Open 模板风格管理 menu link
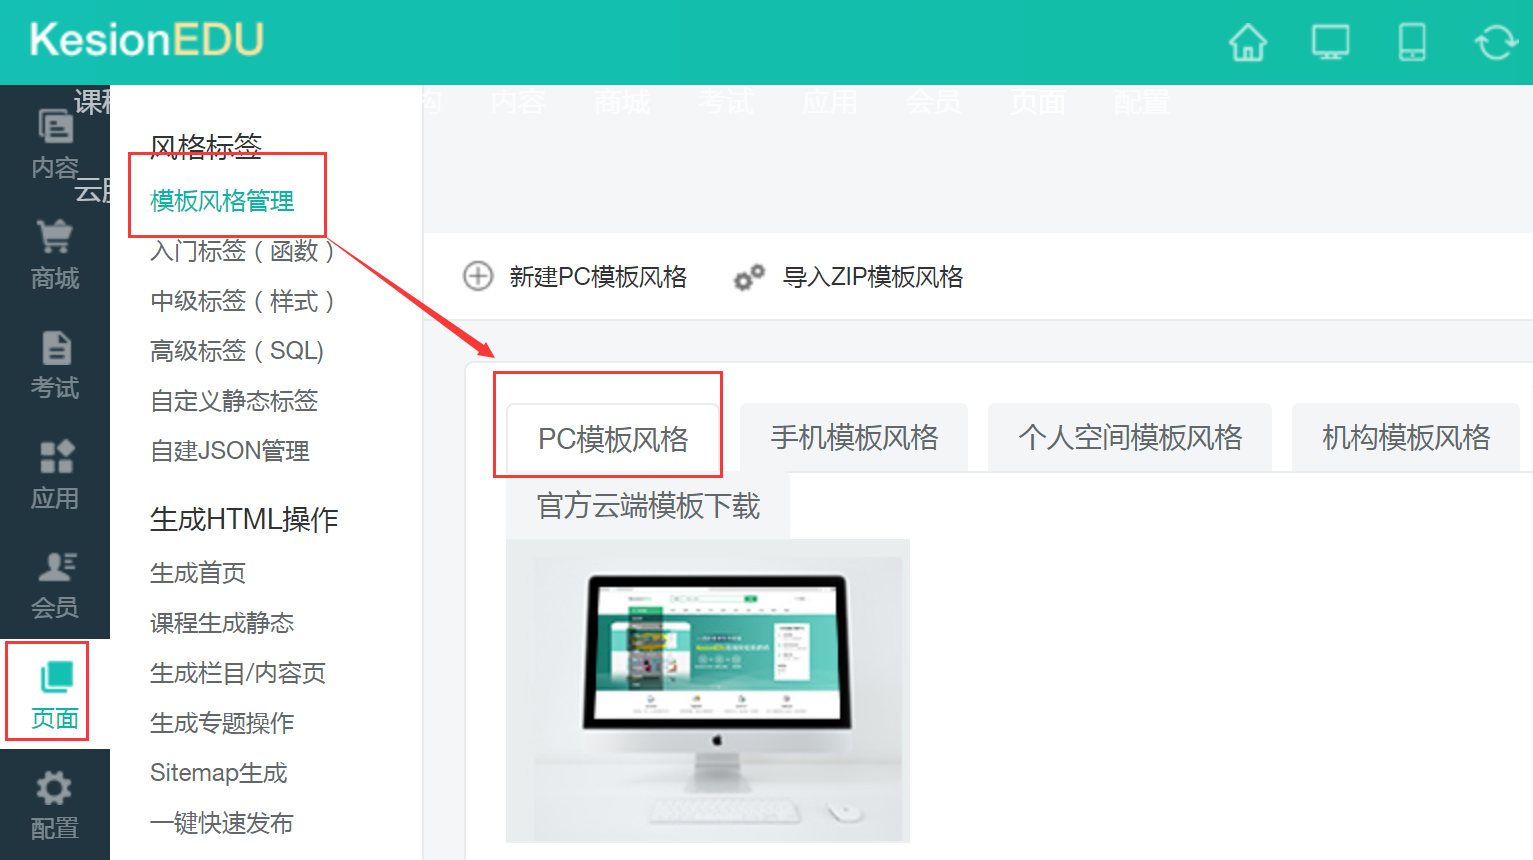 [x=222, y=201]
